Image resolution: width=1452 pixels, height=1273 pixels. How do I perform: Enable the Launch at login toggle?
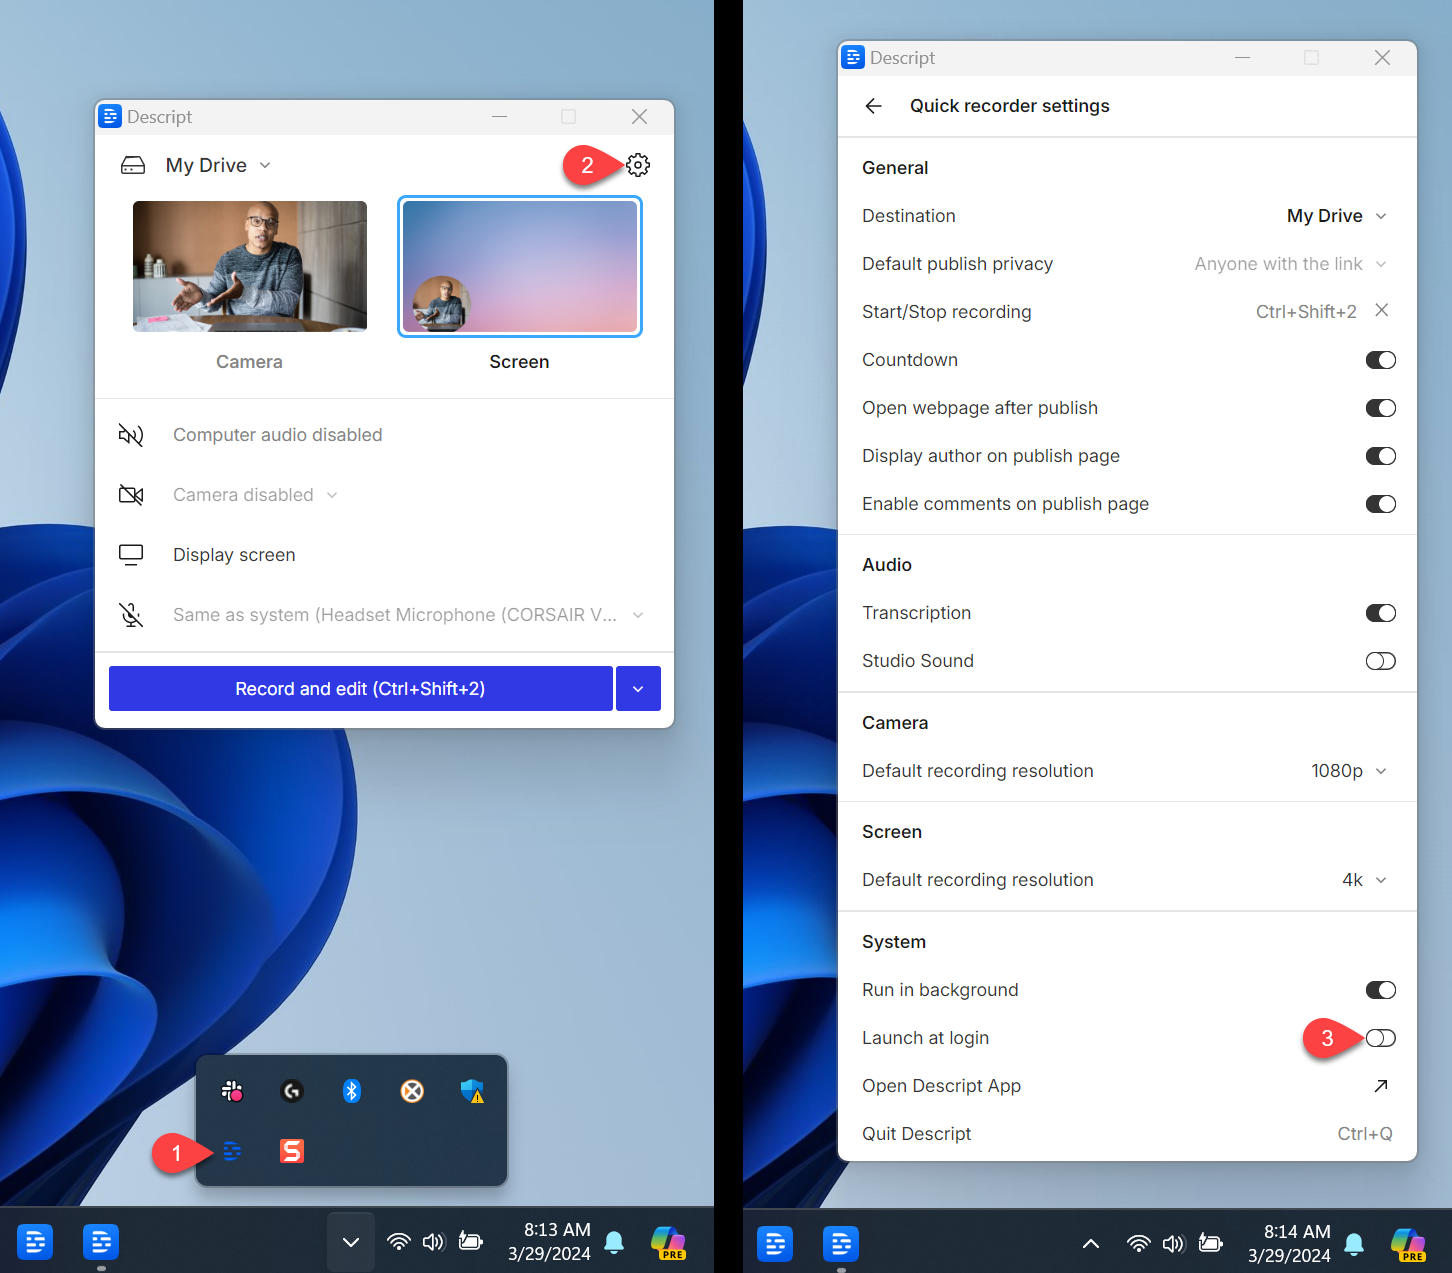[1380, 1038]
